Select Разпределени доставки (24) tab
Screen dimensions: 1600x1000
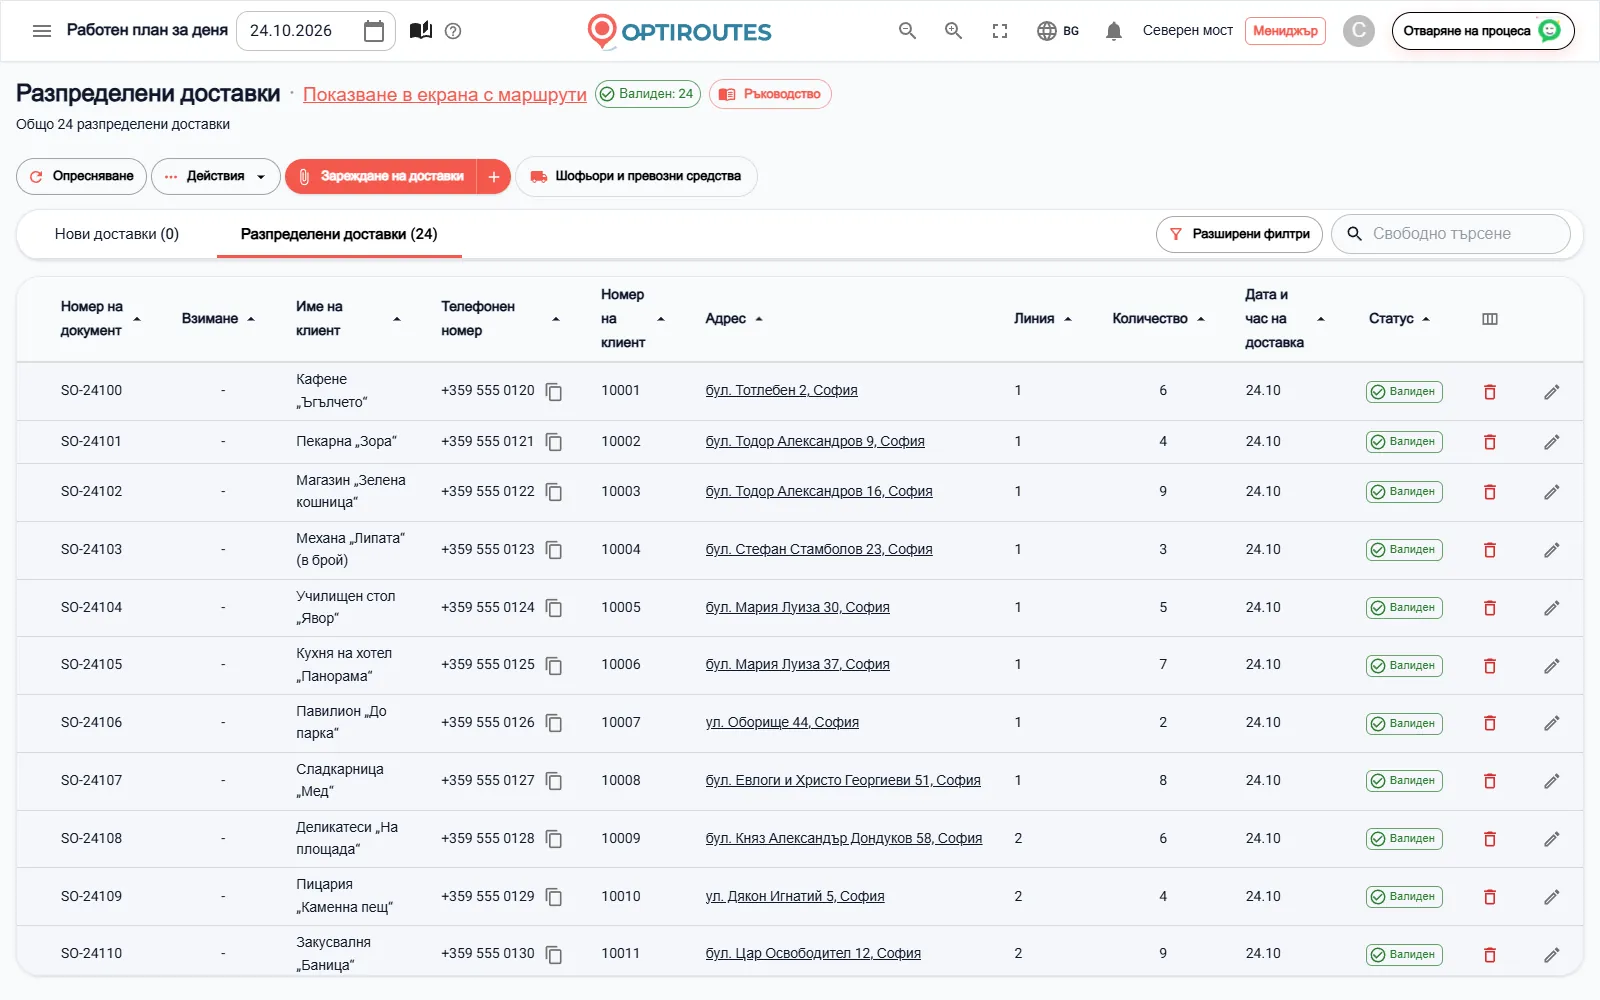click(x=339, y=234)
